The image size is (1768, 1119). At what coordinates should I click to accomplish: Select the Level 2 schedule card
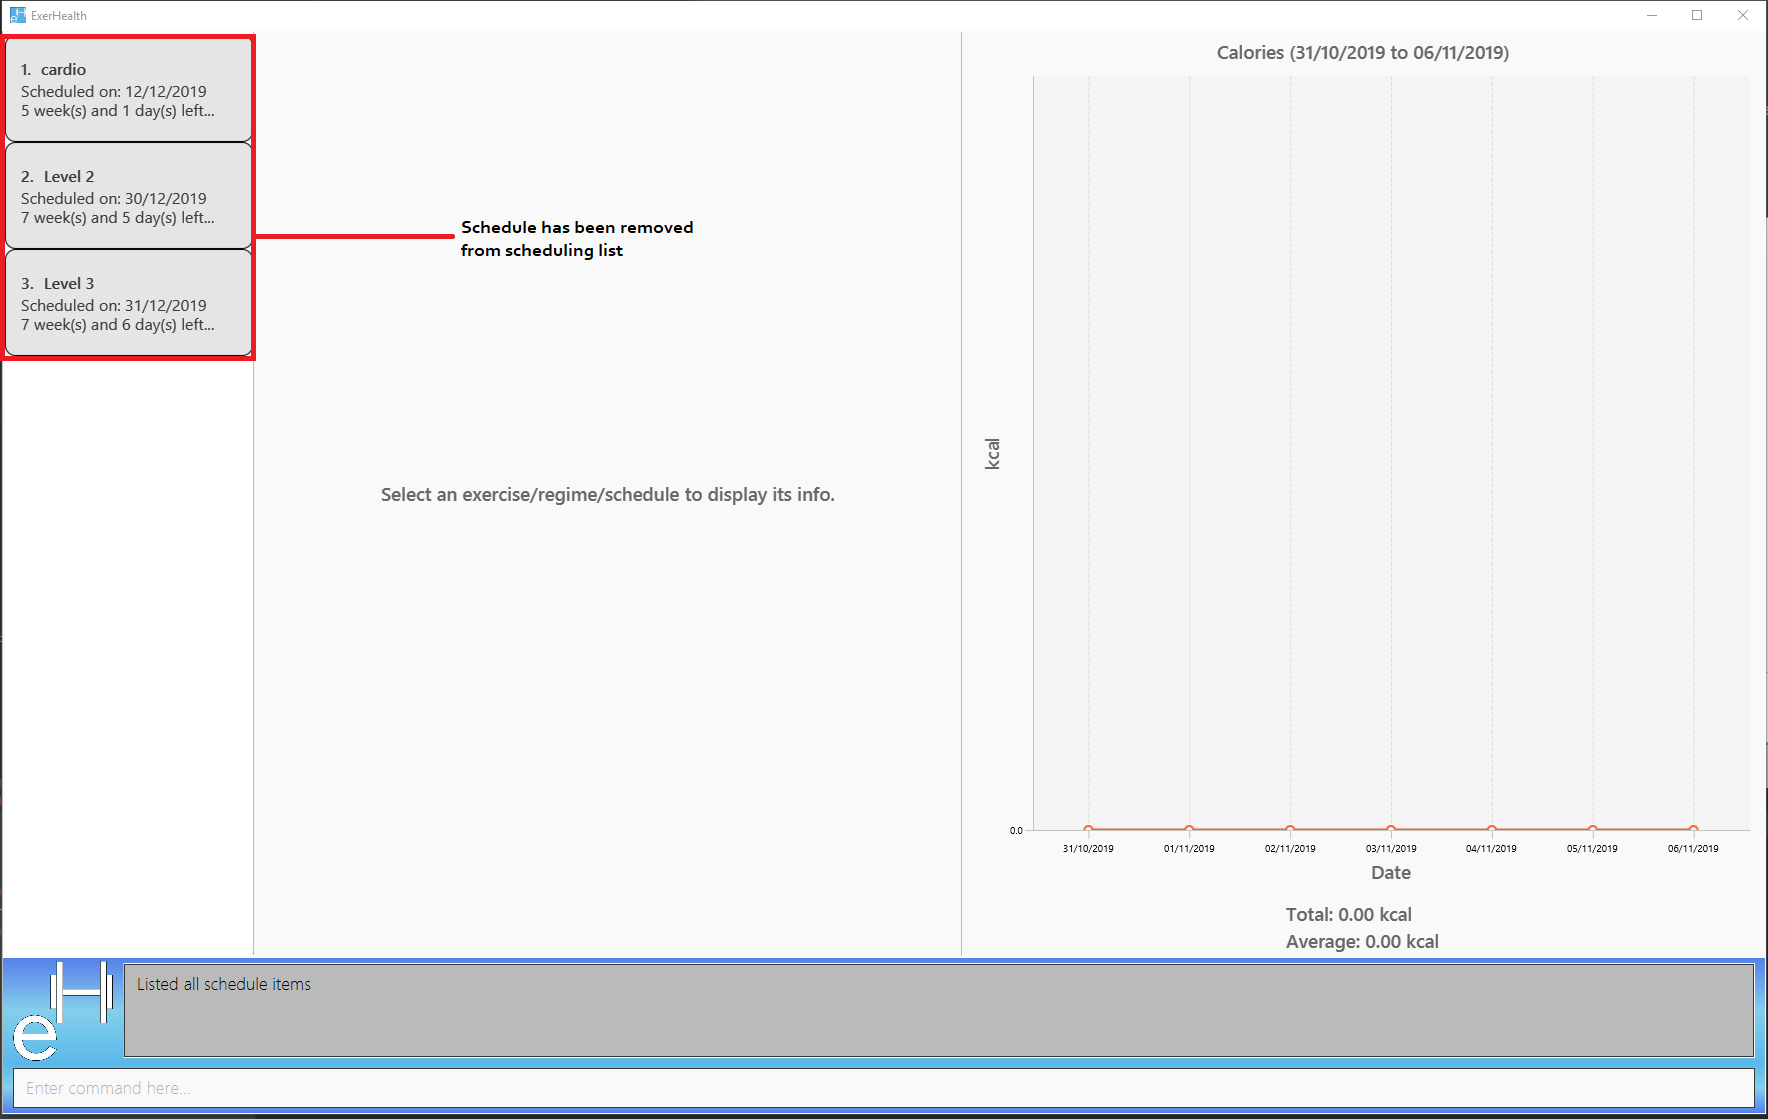click(128, 196)
